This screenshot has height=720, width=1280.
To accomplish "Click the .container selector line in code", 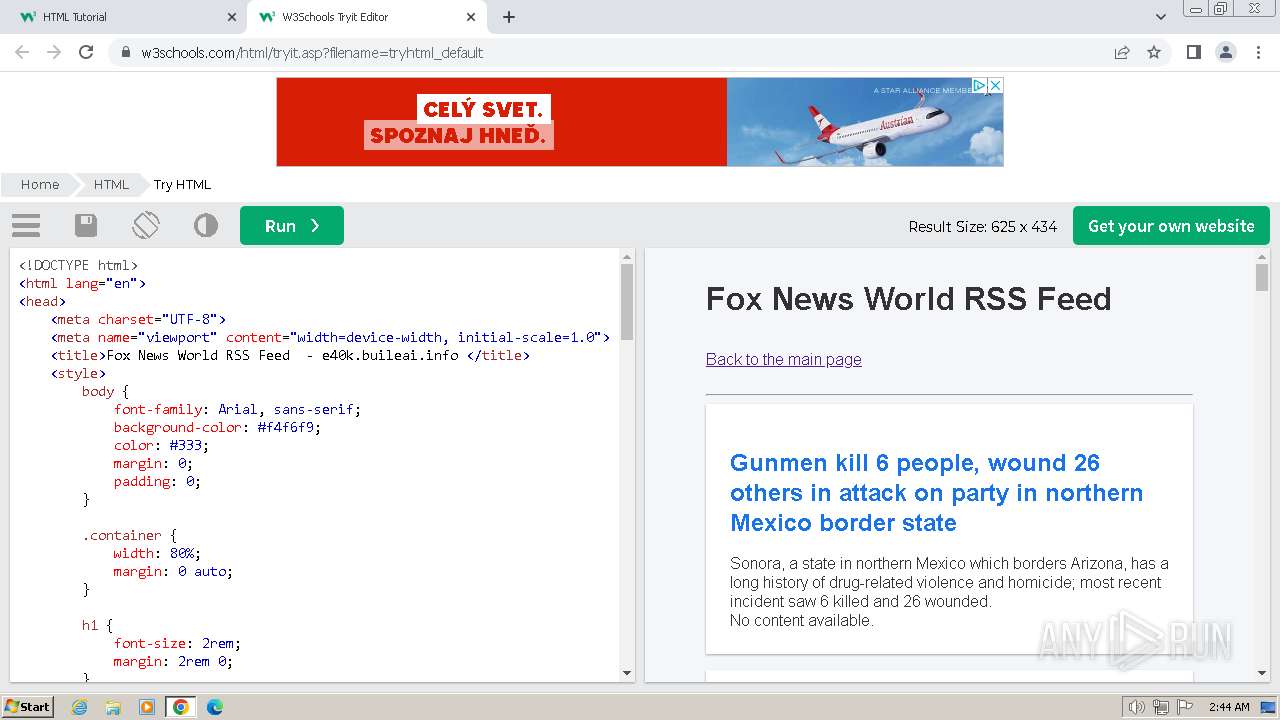I will (x=129, y=535).
